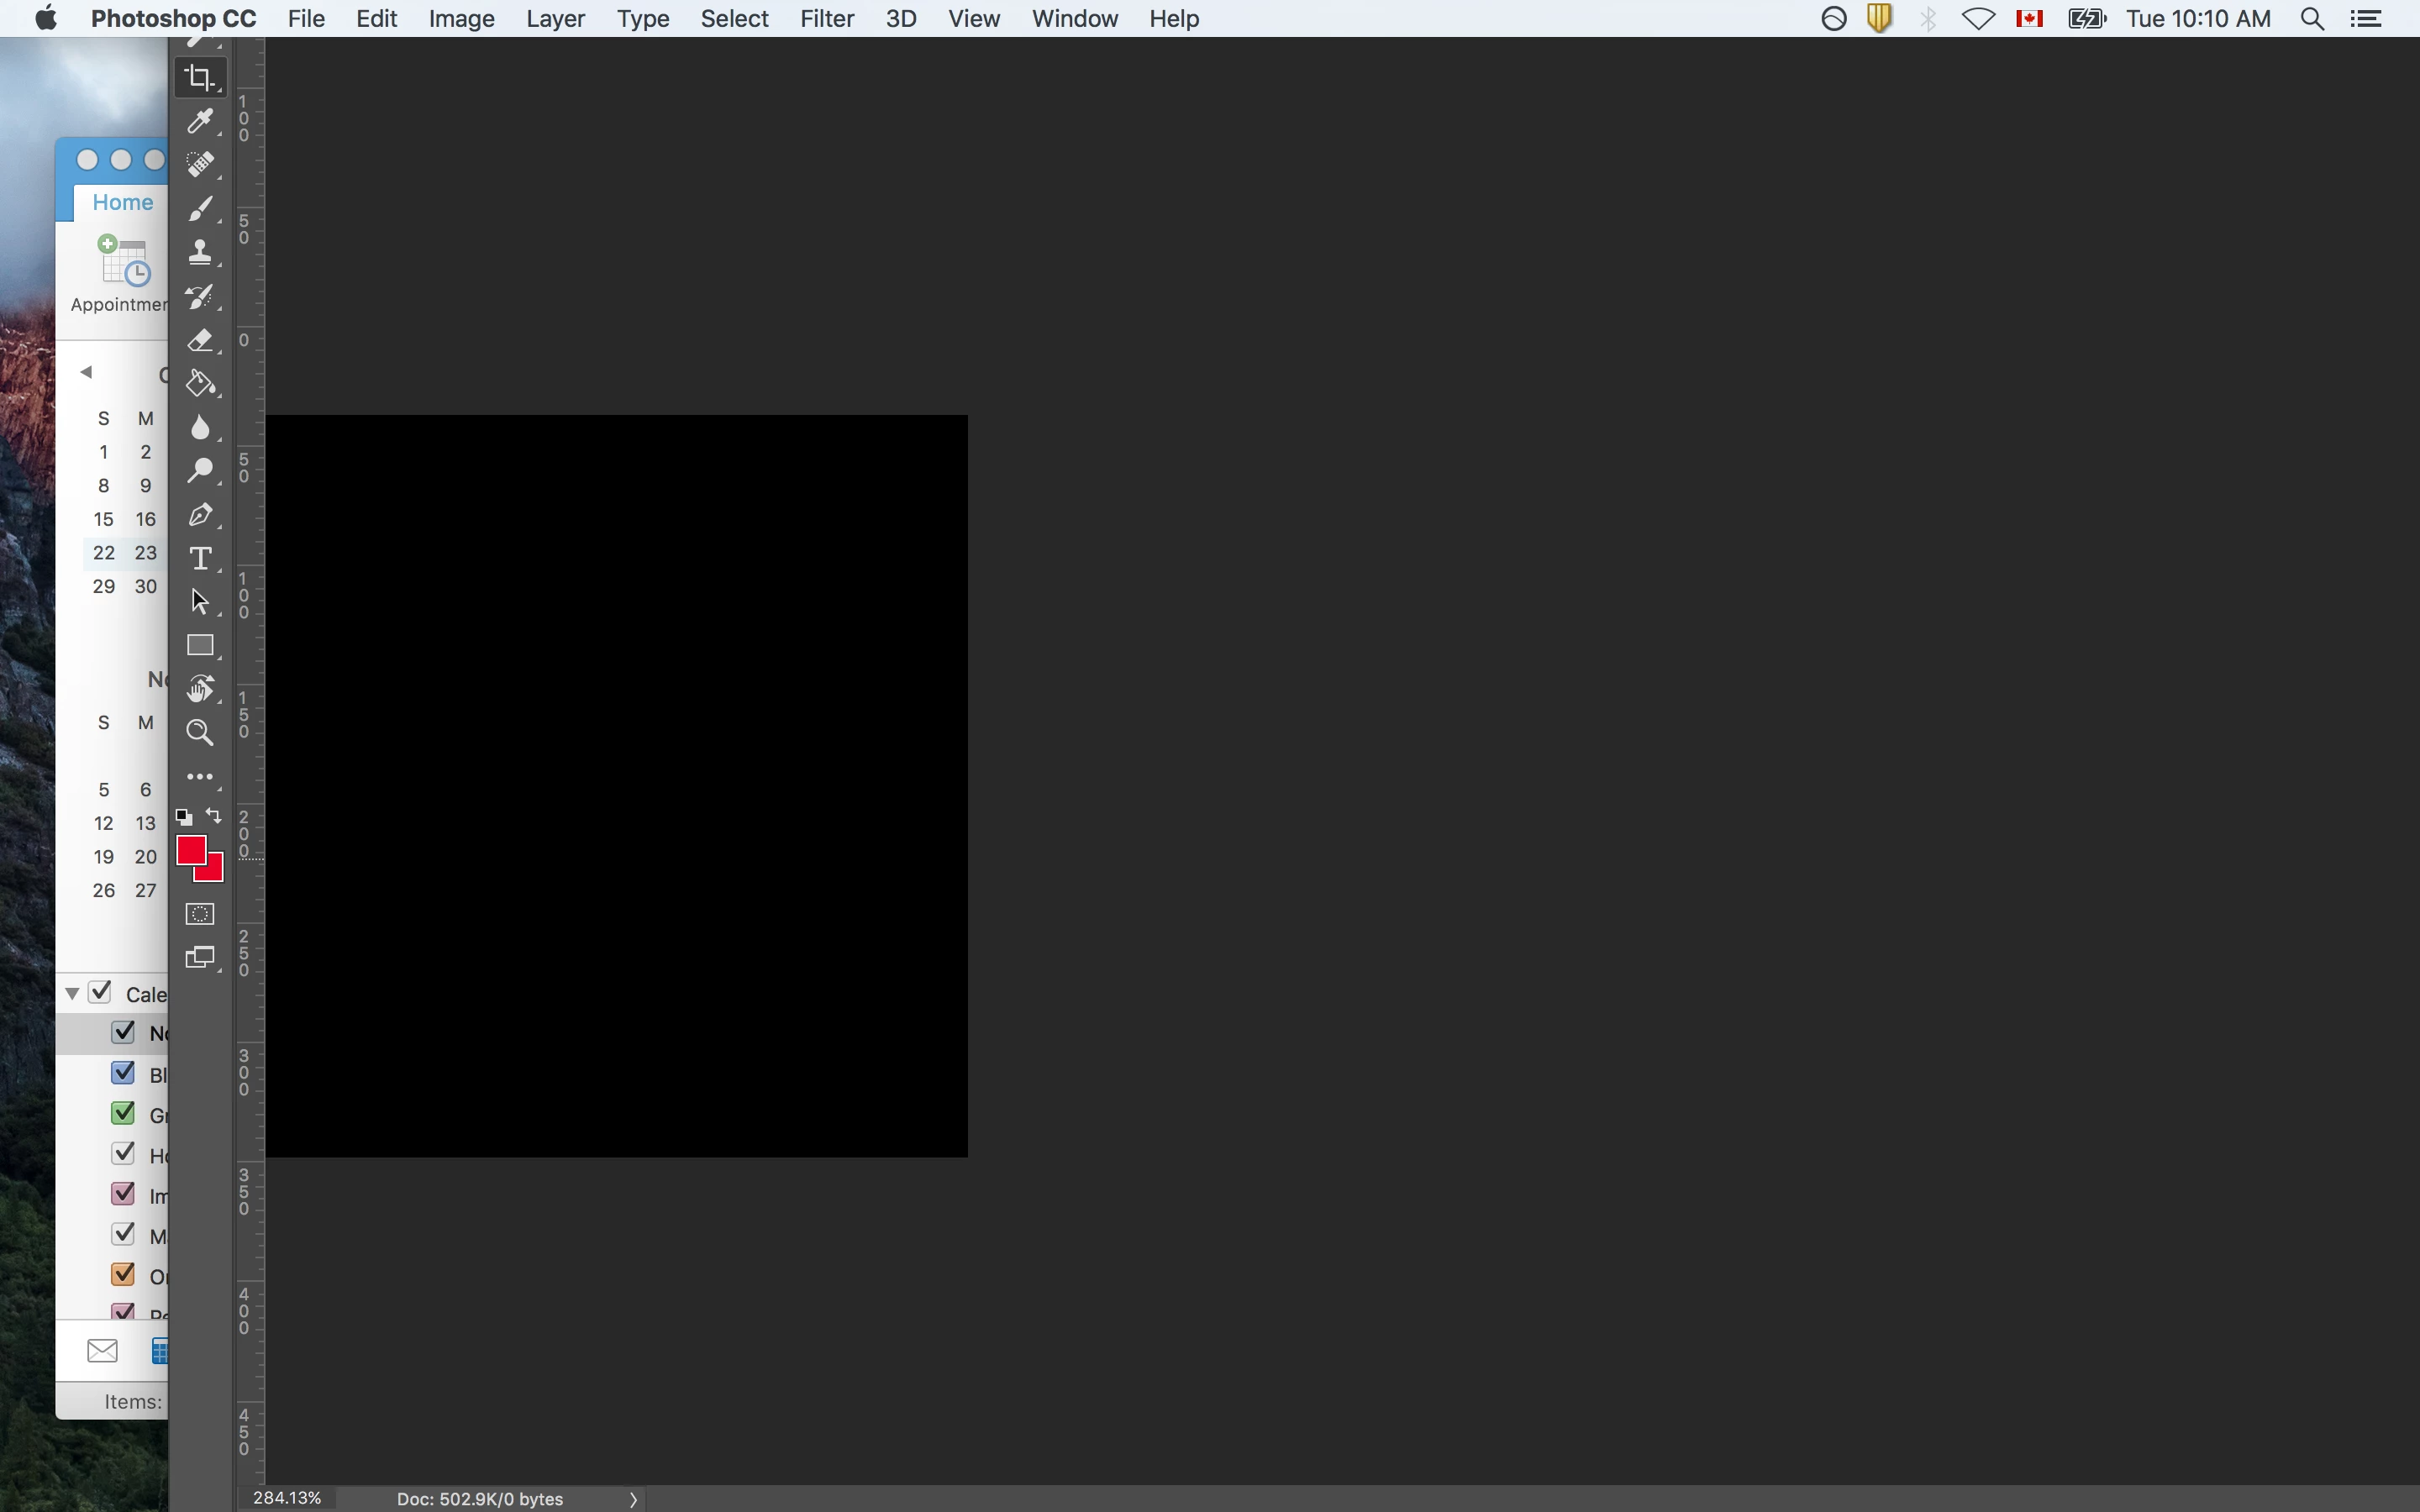Open the Layer menu
The image size is (2420, 1512).
[555, 18]
